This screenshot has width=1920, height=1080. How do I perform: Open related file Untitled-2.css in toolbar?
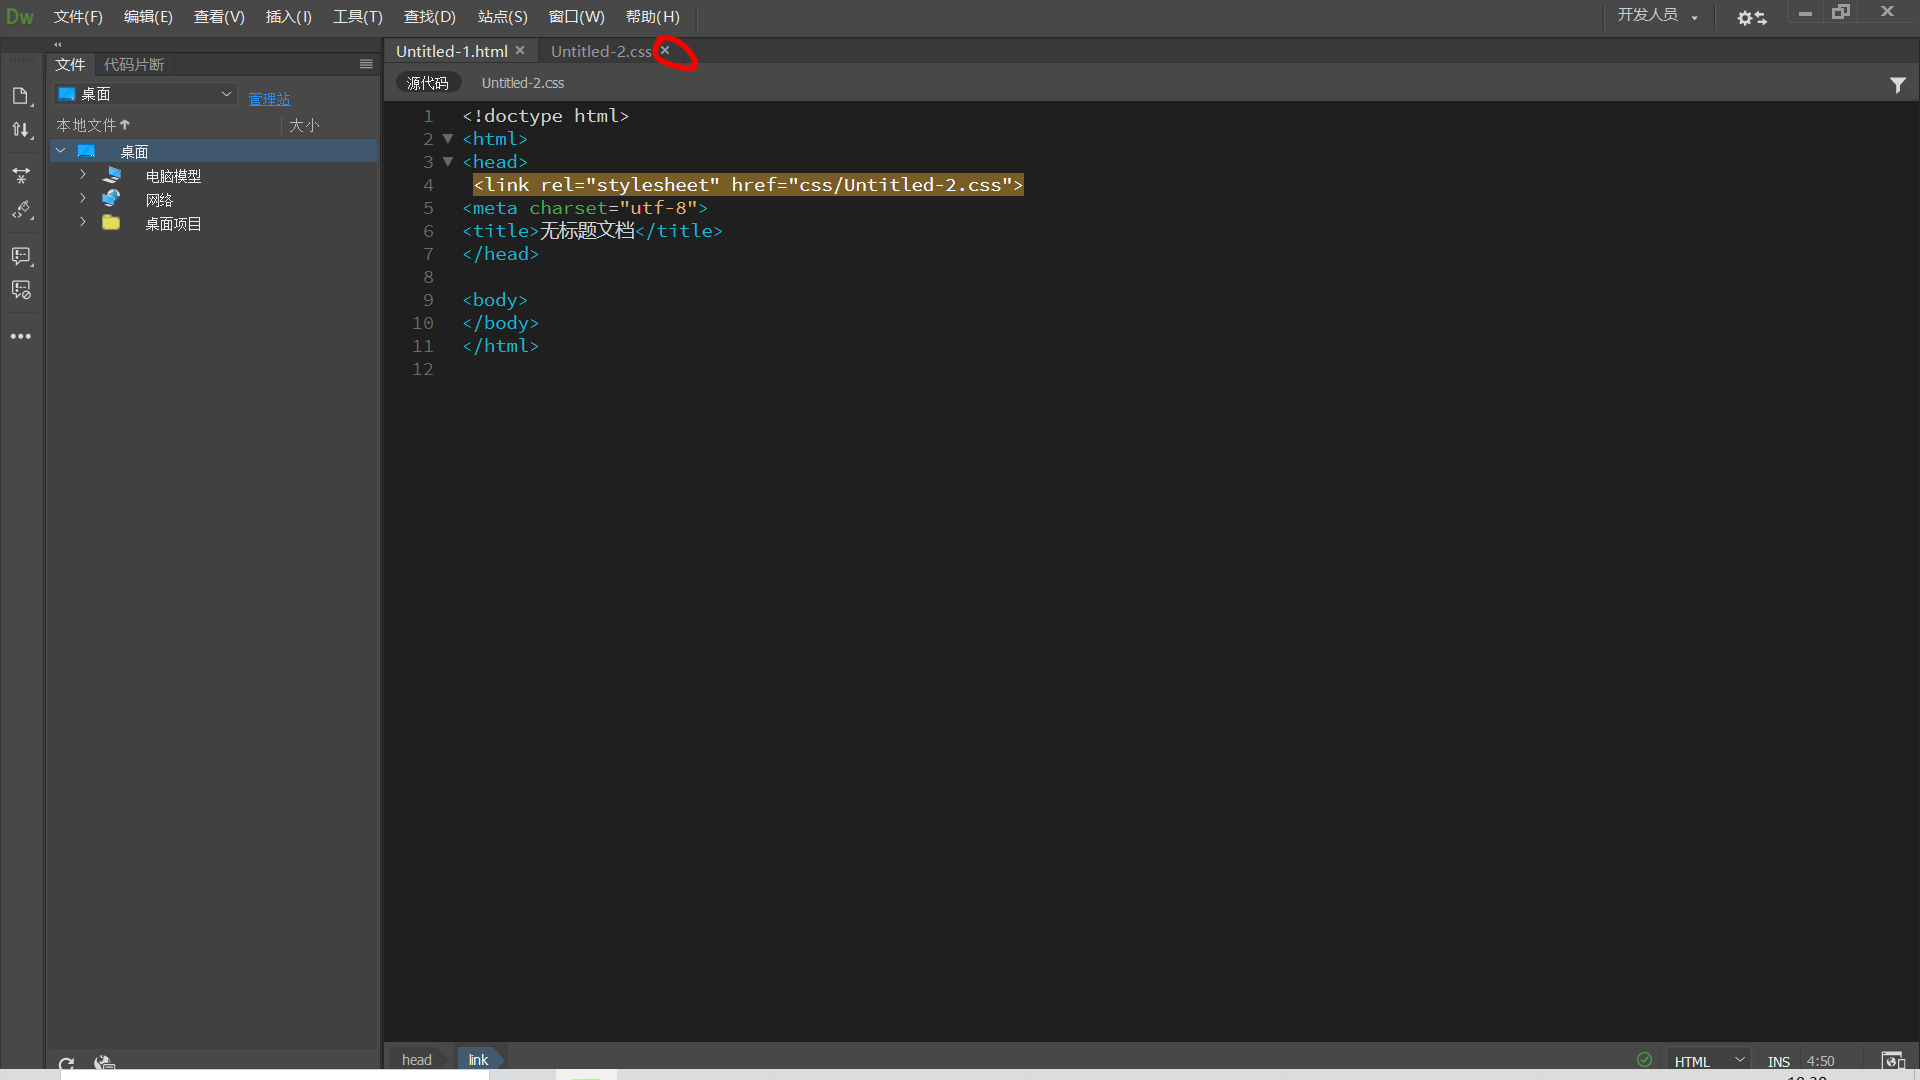[x=523, y=83]
